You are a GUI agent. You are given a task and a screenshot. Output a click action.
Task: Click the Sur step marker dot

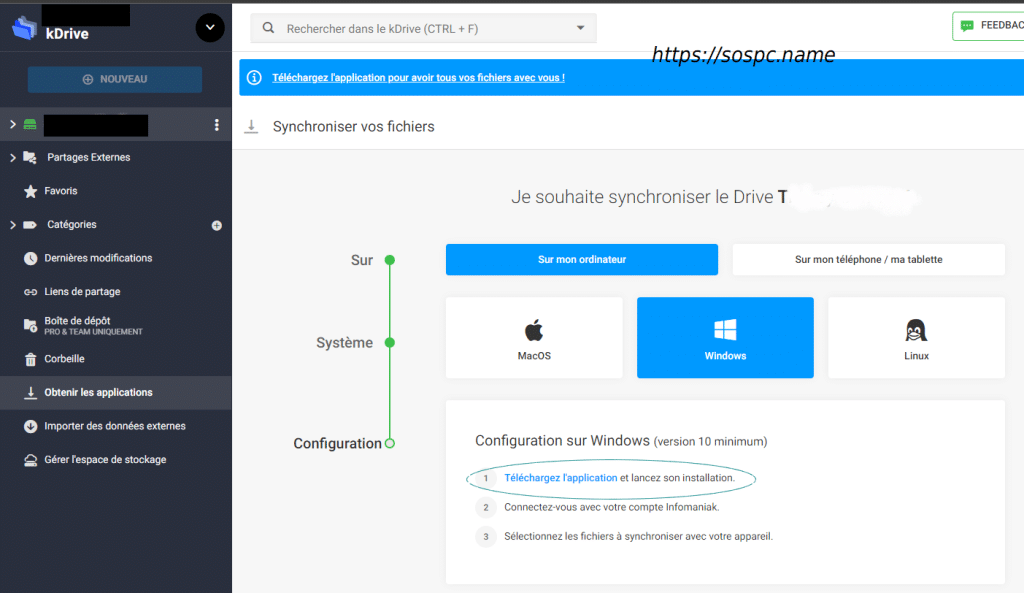tap(390, 260)
